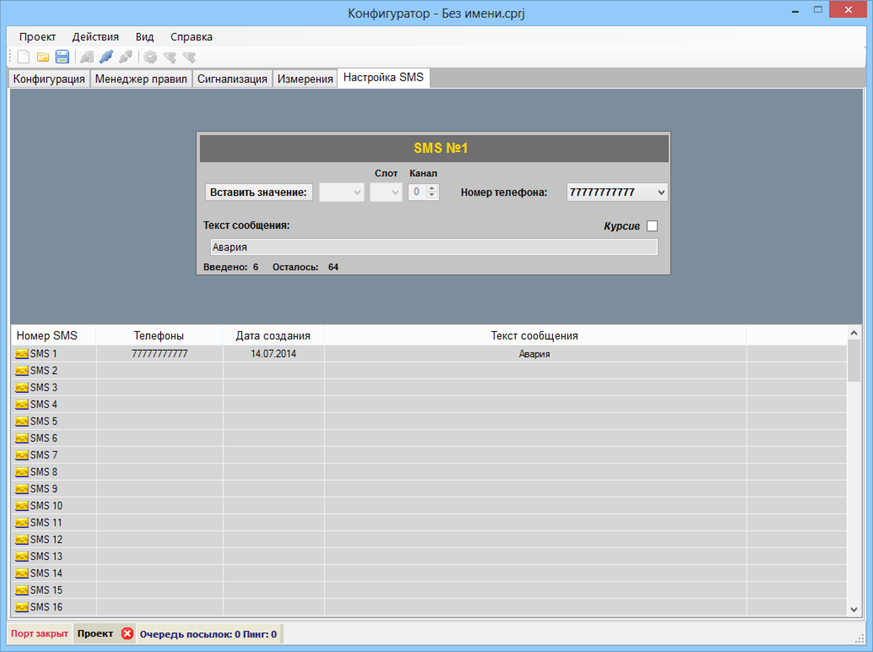873x652 pixels.
Task: Click the SMS list scrollbar down arrow
Action: click(854, 610)
